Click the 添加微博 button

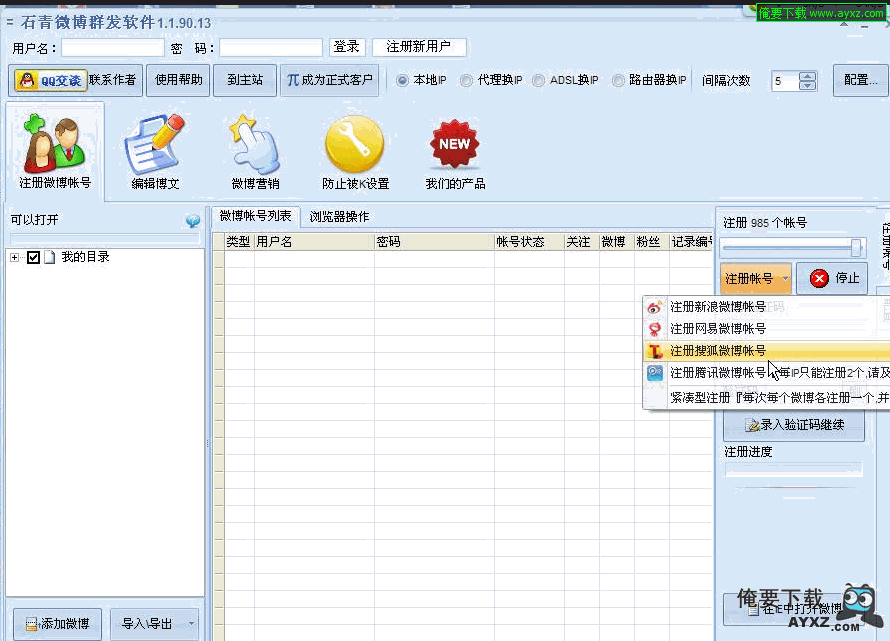(57, 624)
